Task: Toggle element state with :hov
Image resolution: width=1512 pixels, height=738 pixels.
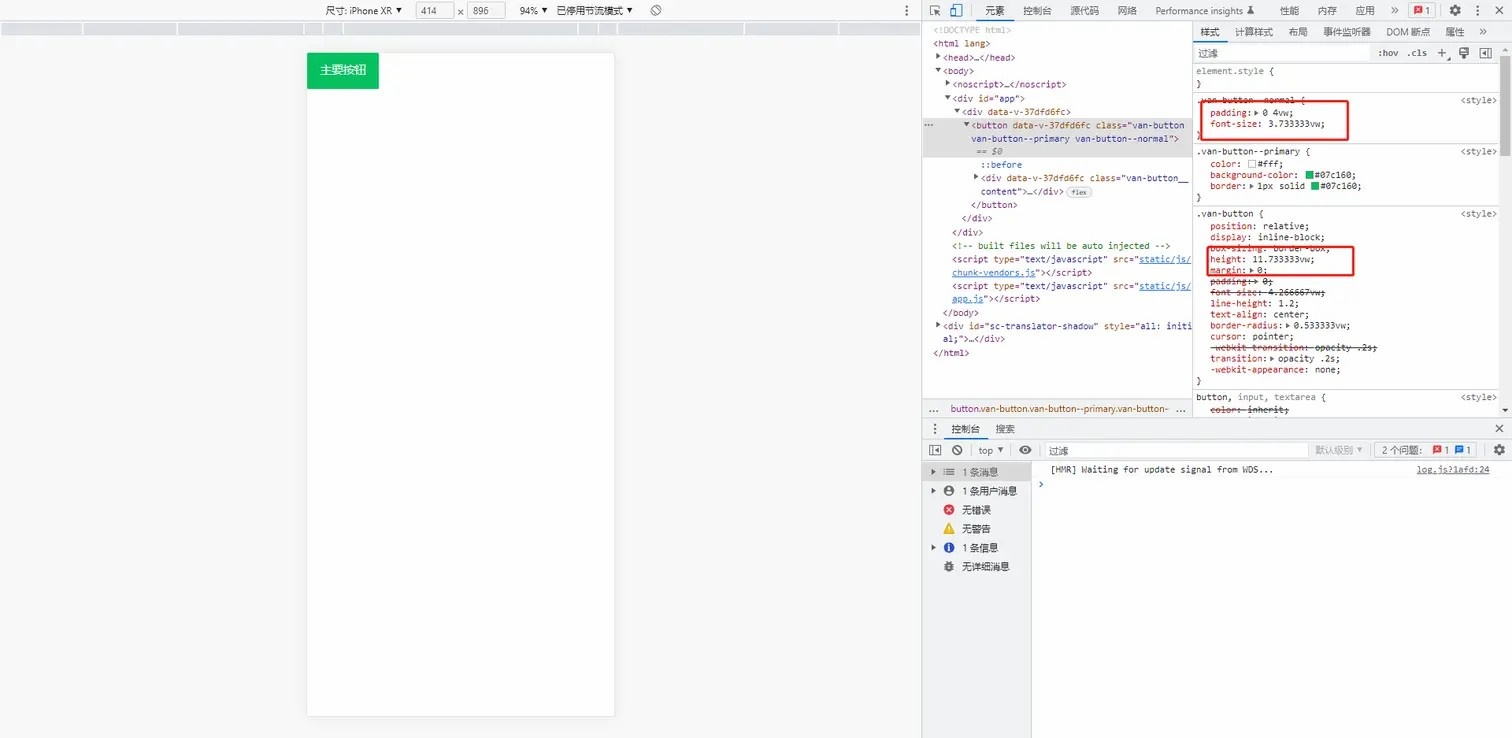Action: [1387, 53]
